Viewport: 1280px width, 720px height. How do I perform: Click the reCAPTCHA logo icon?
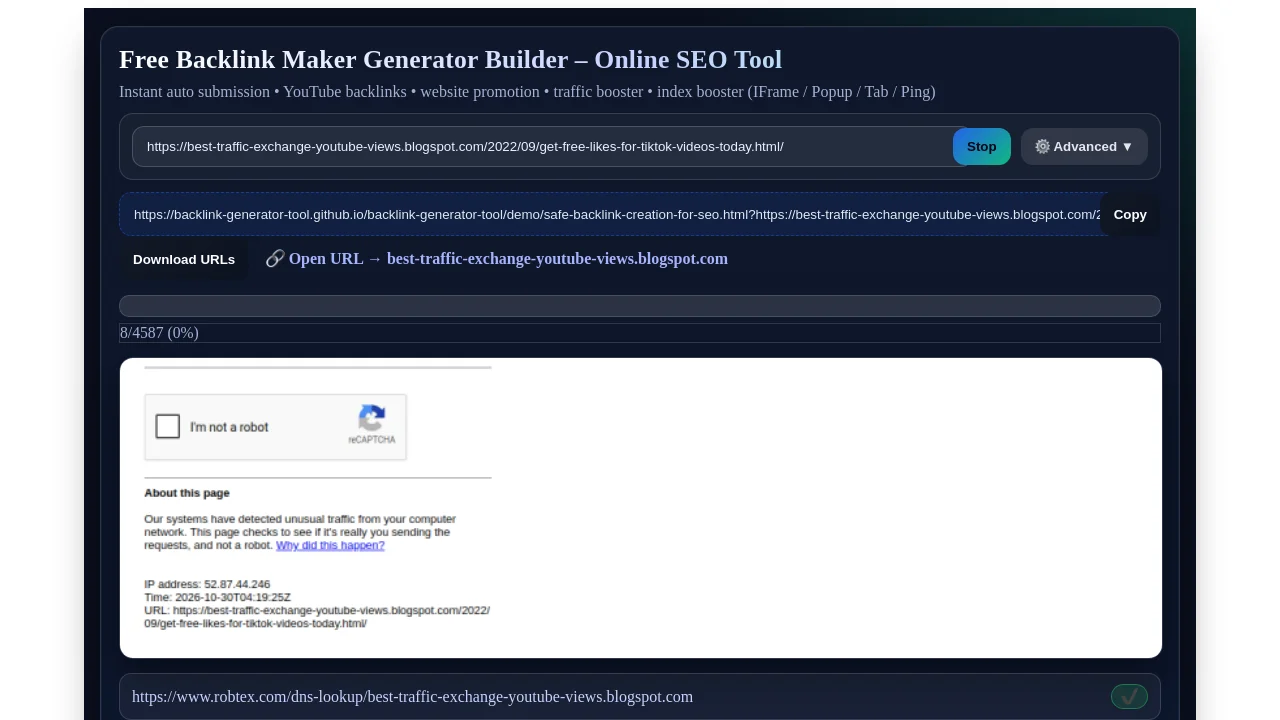[372, 418]
